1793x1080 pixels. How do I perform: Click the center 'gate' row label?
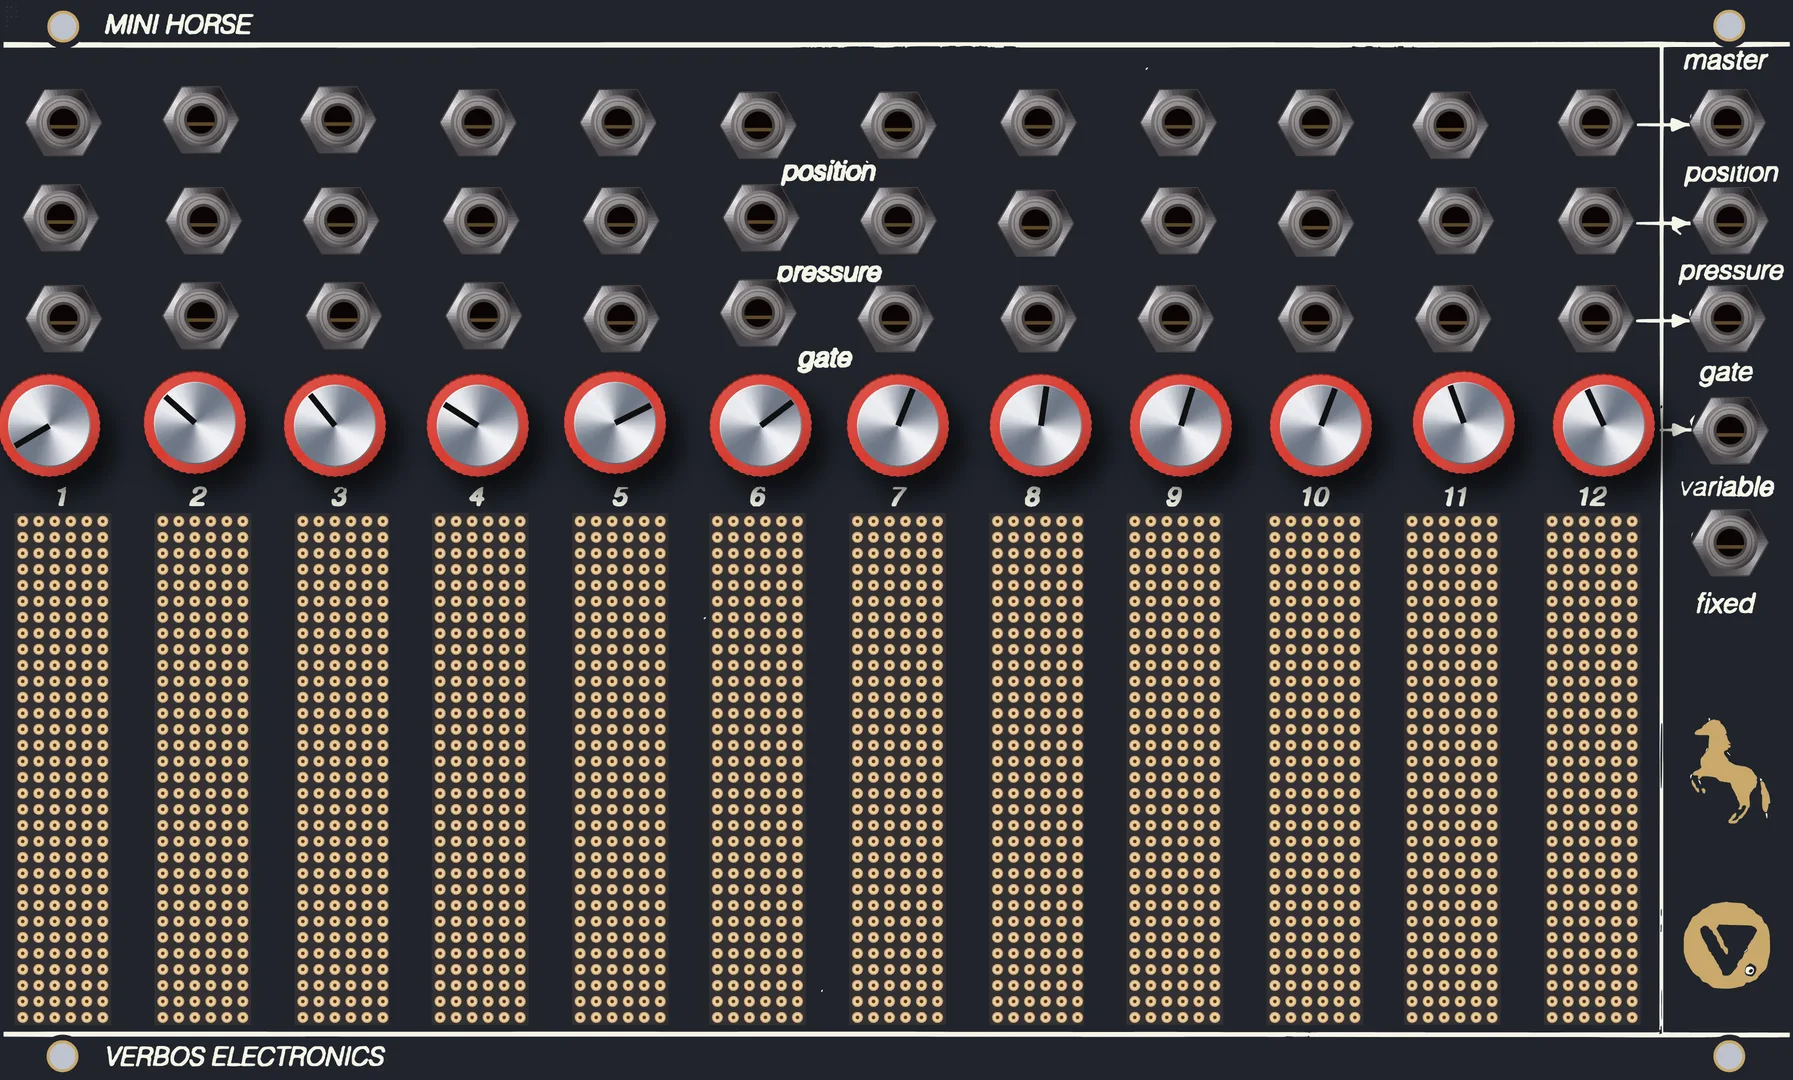point(825,358)
